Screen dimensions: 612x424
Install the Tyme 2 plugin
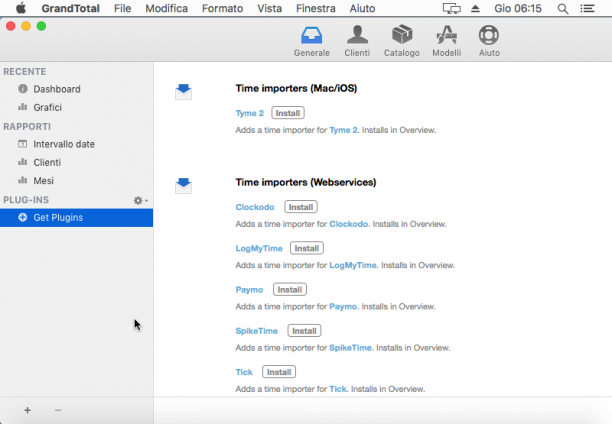288,113
